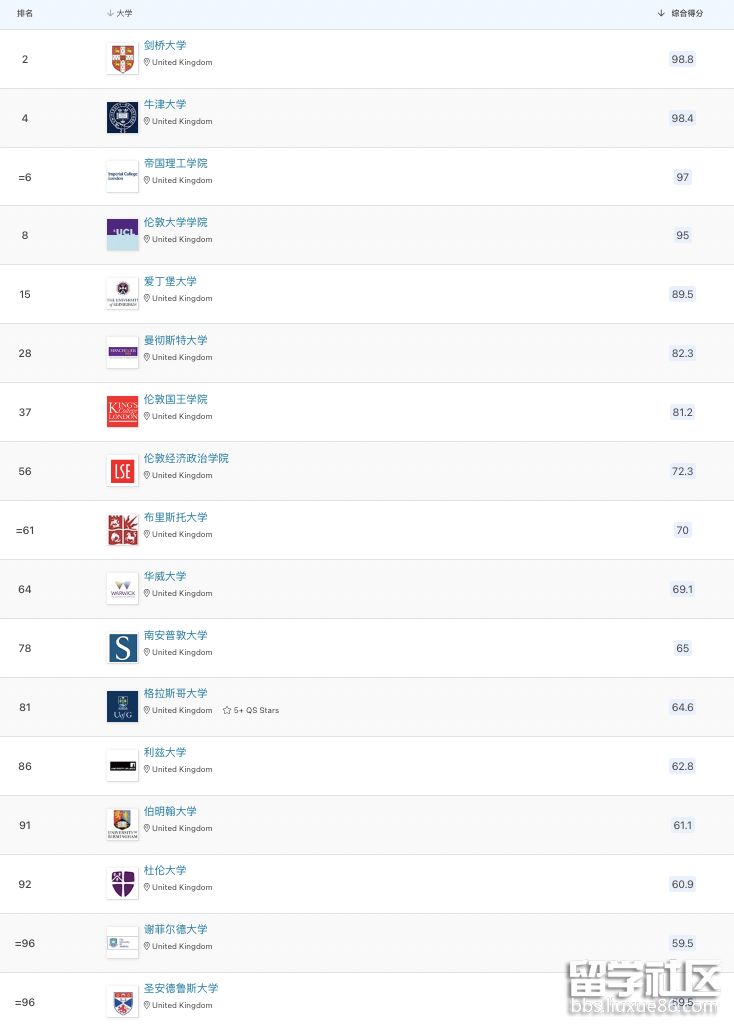734x1028 pixels.
Task: Click the Warwick University logo
Action: coord(122,589)
